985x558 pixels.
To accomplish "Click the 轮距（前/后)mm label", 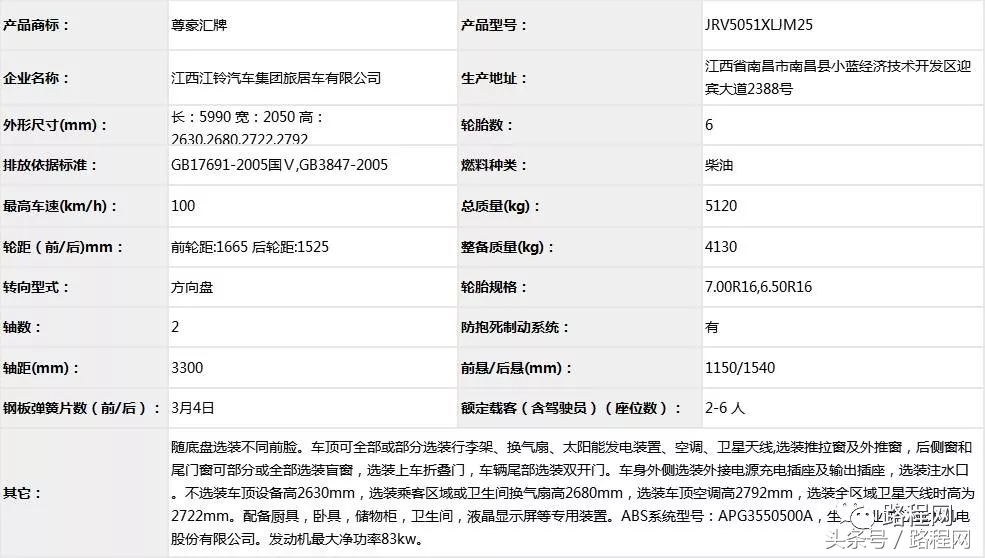I will click(63, 247).
